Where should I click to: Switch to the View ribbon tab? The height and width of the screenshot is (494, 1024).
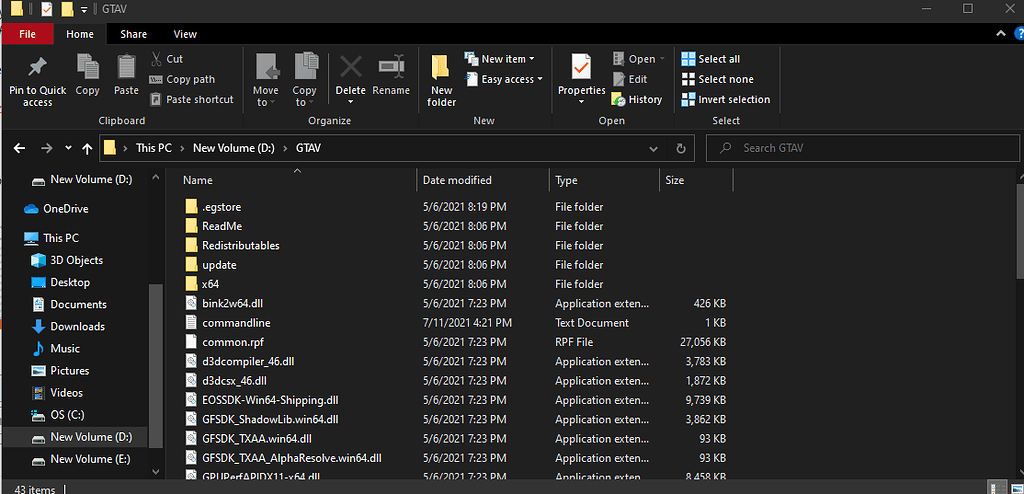[x=185, y=34]
